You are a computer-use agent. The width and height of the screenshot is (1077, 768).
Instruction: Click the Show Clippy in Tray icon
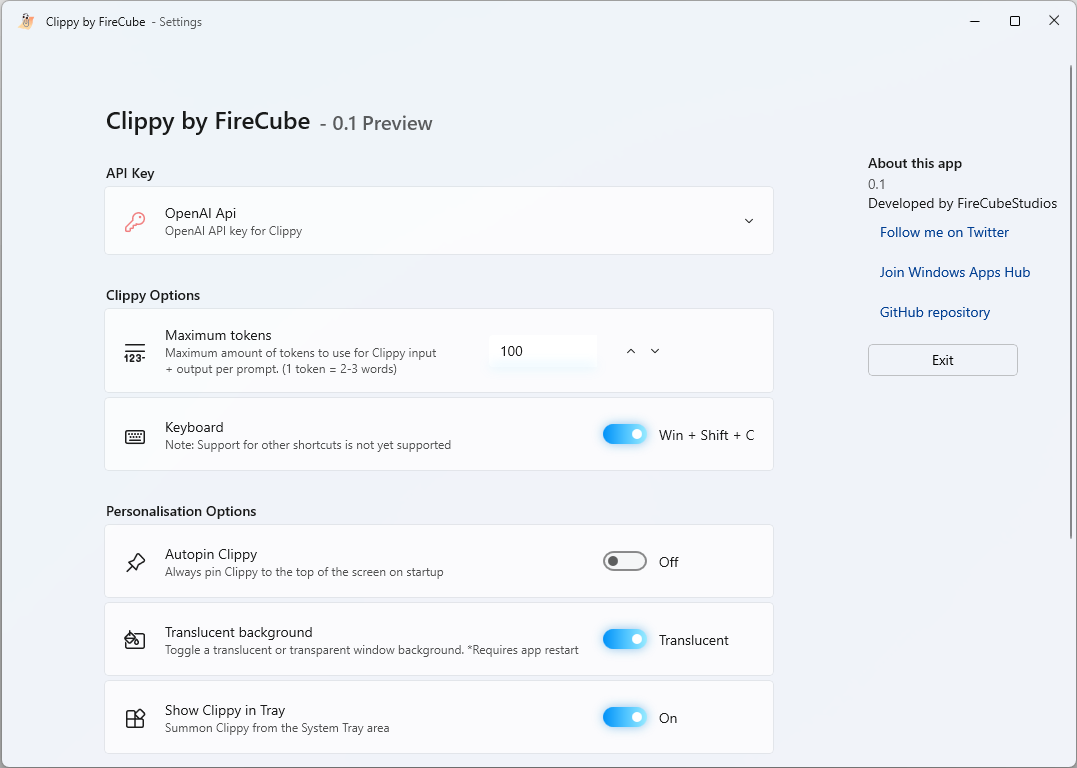135,717
